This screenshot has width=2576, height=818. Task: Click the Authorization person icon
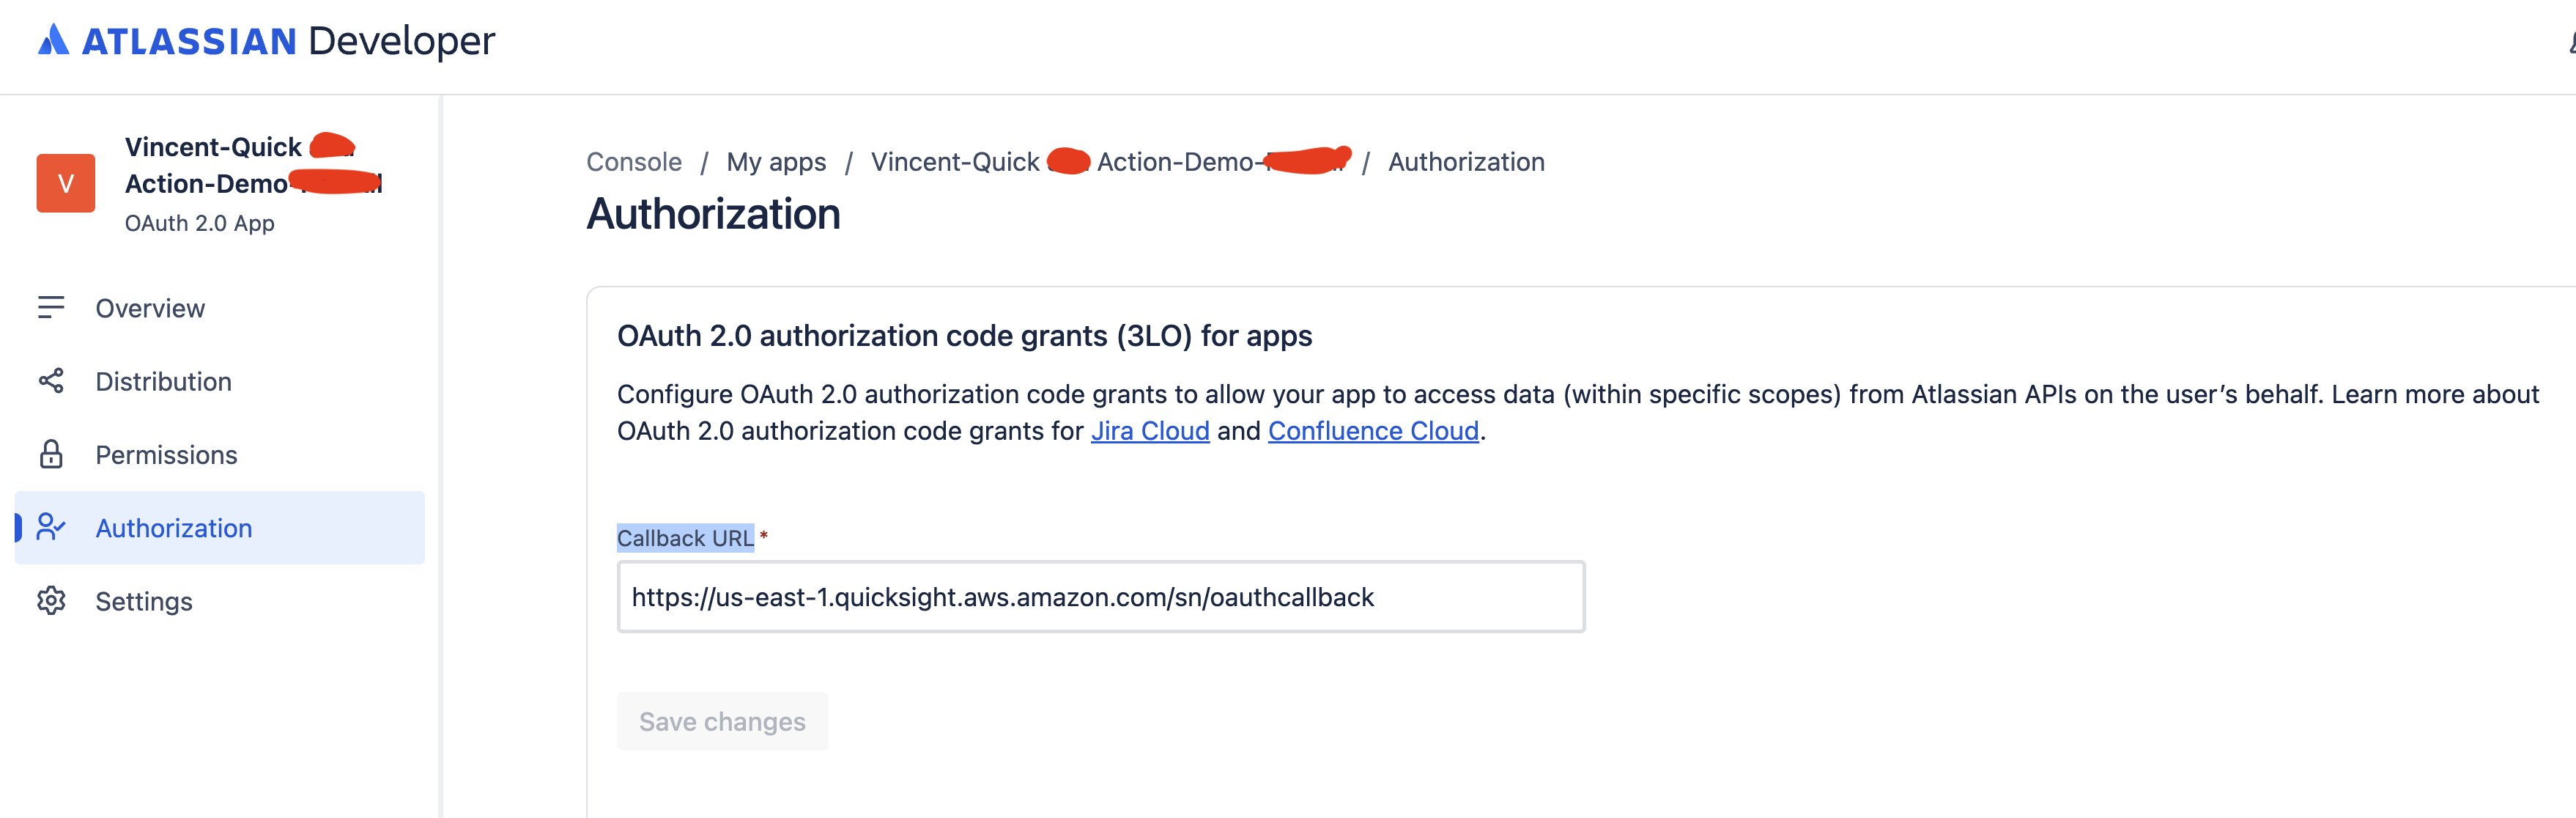[x=50, y=527]
